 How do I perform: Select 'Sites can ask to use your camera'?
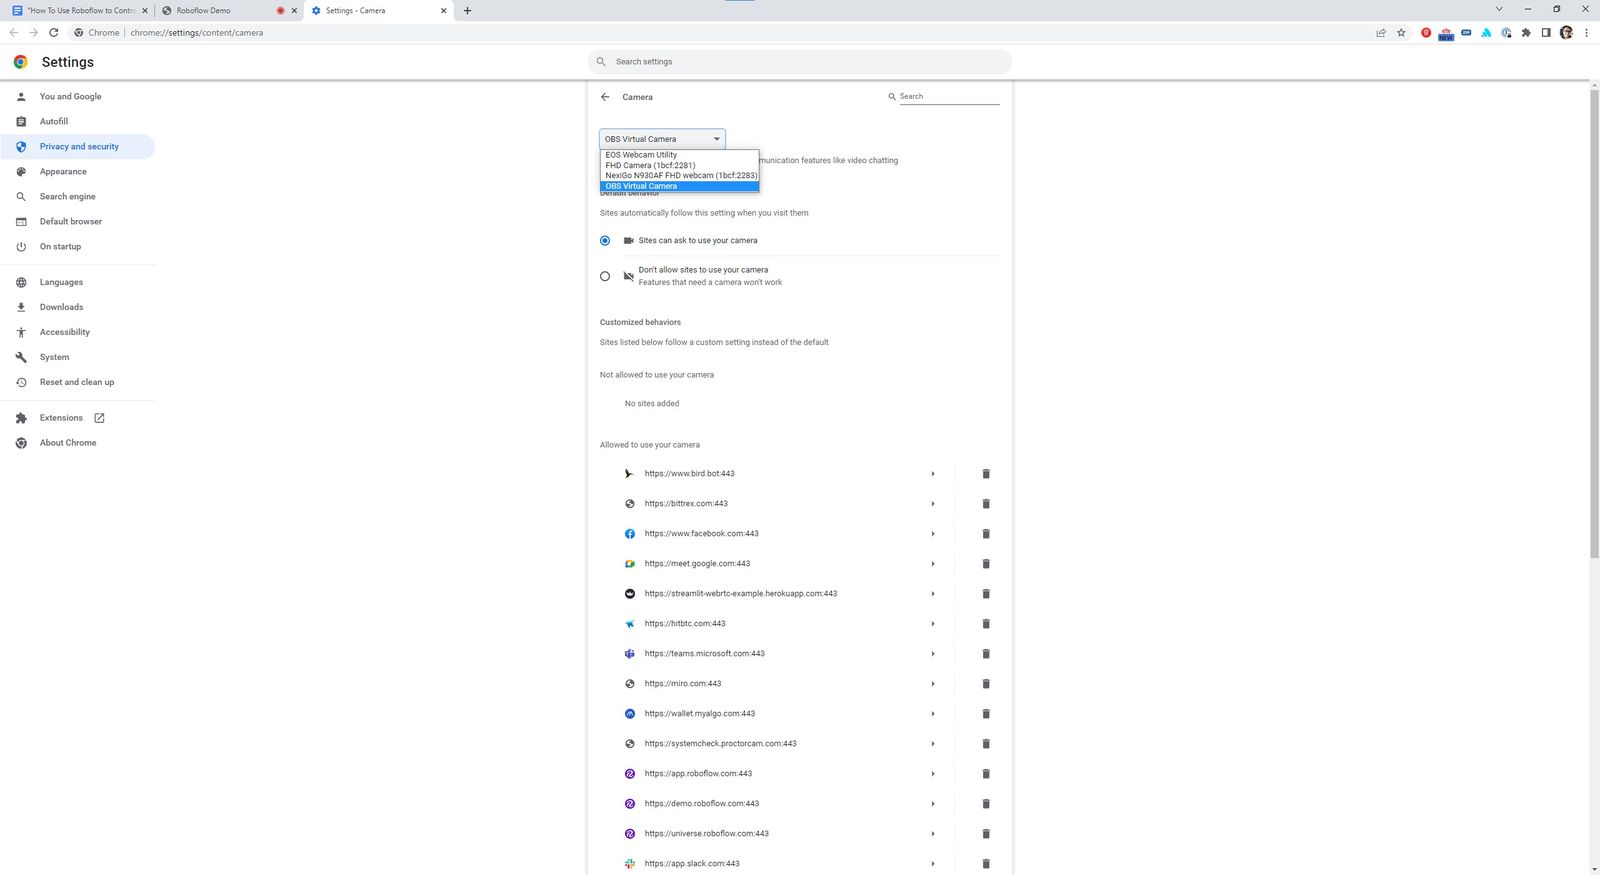605,241
